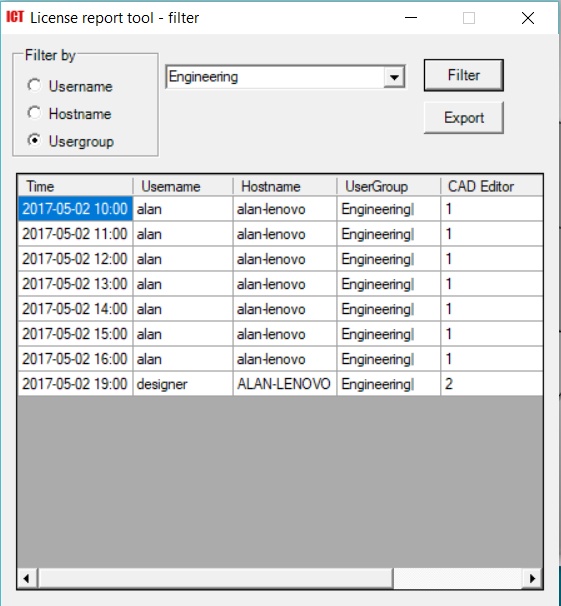This screenshot has height=606, width=561.
Task: Sort by the Time column header
Action: (75, 186)
